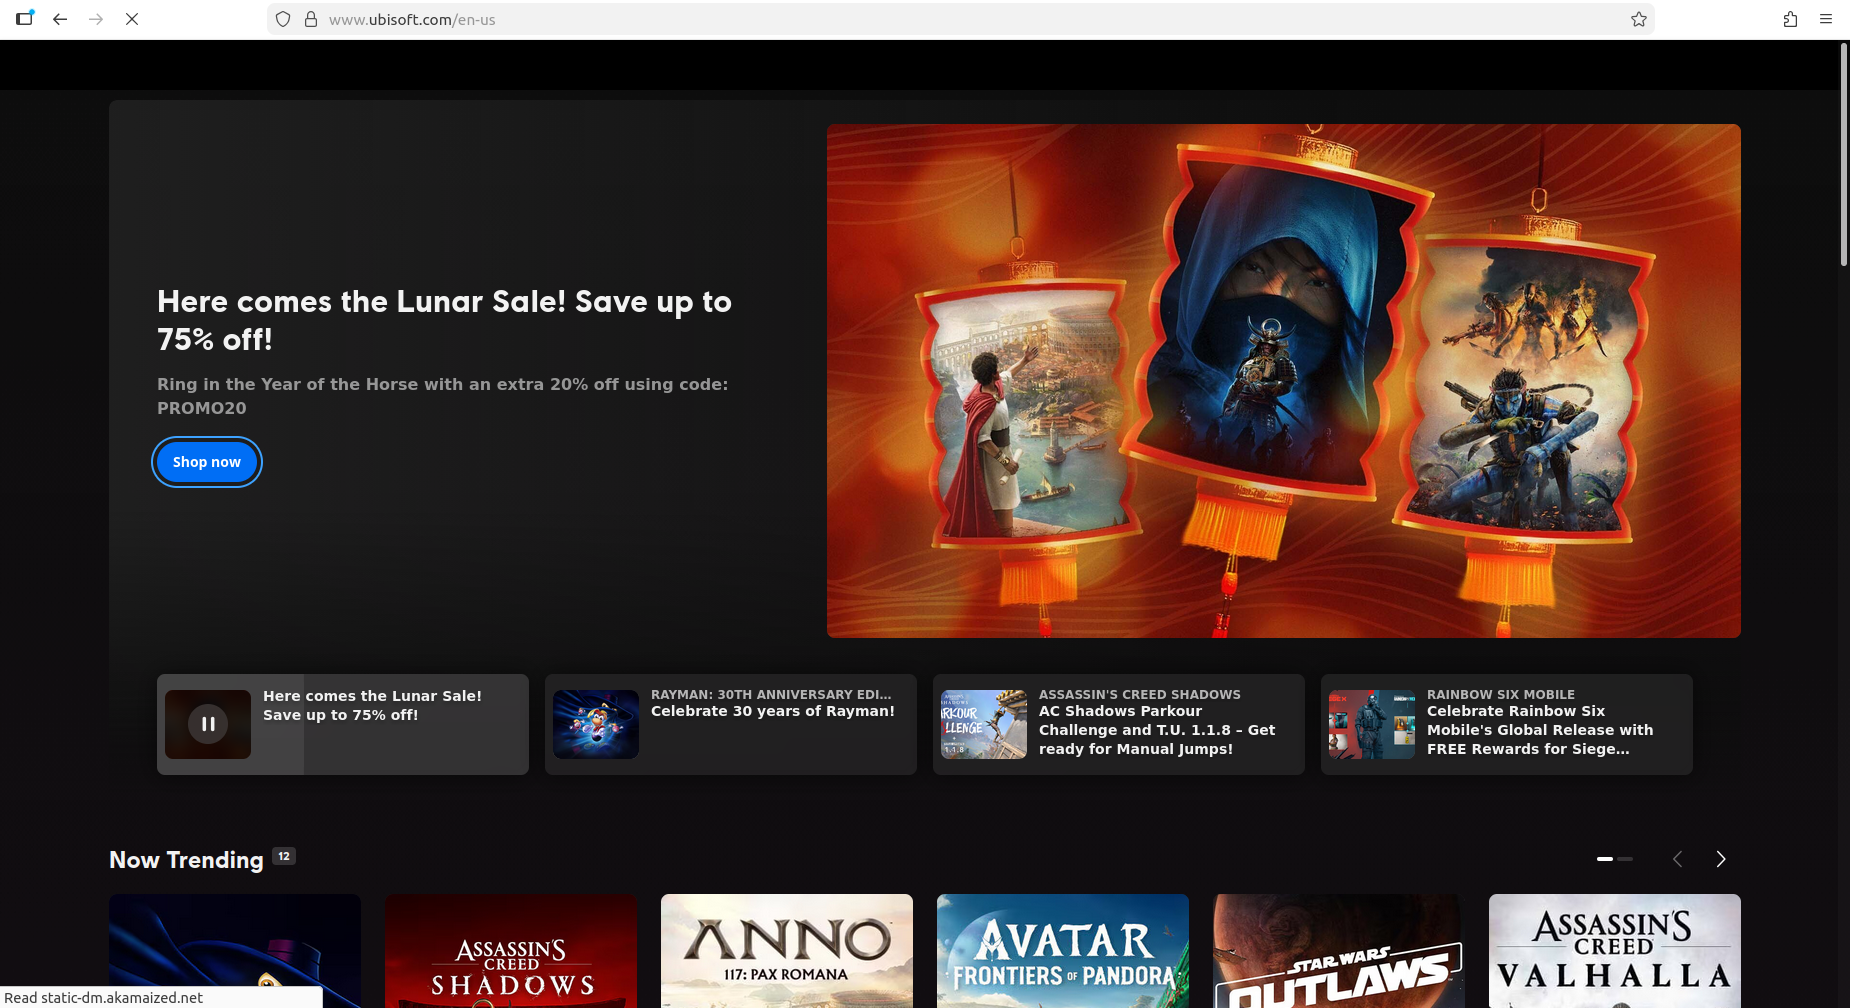Bookmark this page with the star icon

[x=1638, y=19]
